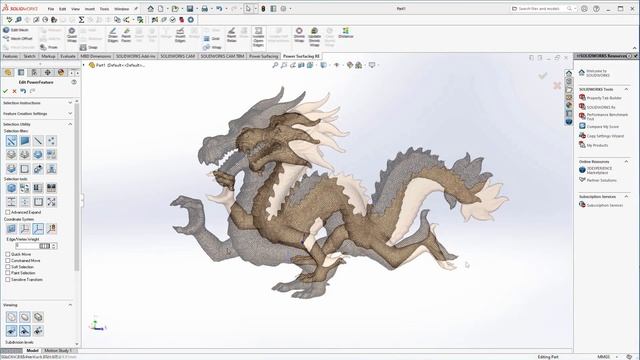Open the Welcome to SOLIDWORKS link
Screen dimensions: 640x360
(x=597, y=73)
